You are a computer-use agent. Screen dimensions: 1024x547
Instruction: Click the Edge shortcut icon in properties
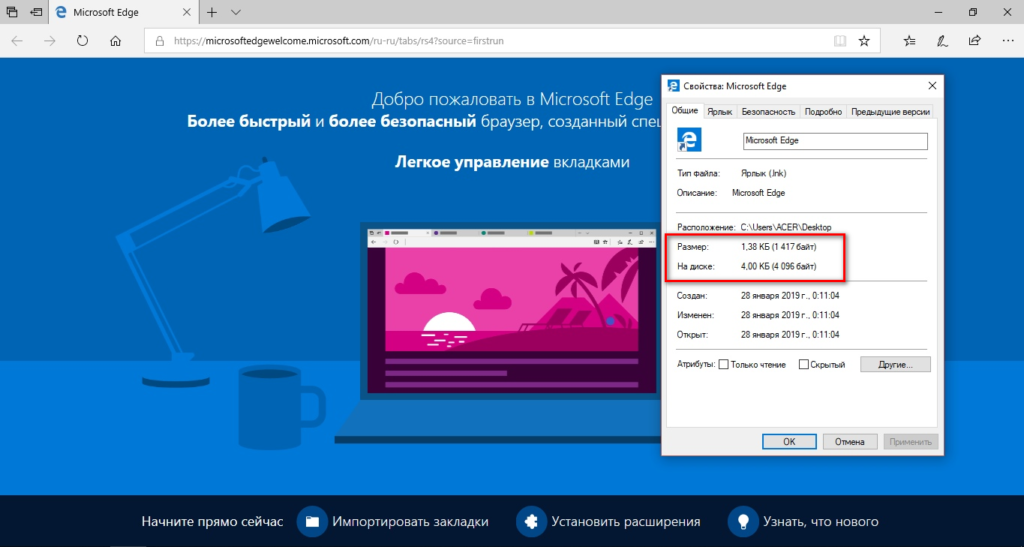[689, 140]
